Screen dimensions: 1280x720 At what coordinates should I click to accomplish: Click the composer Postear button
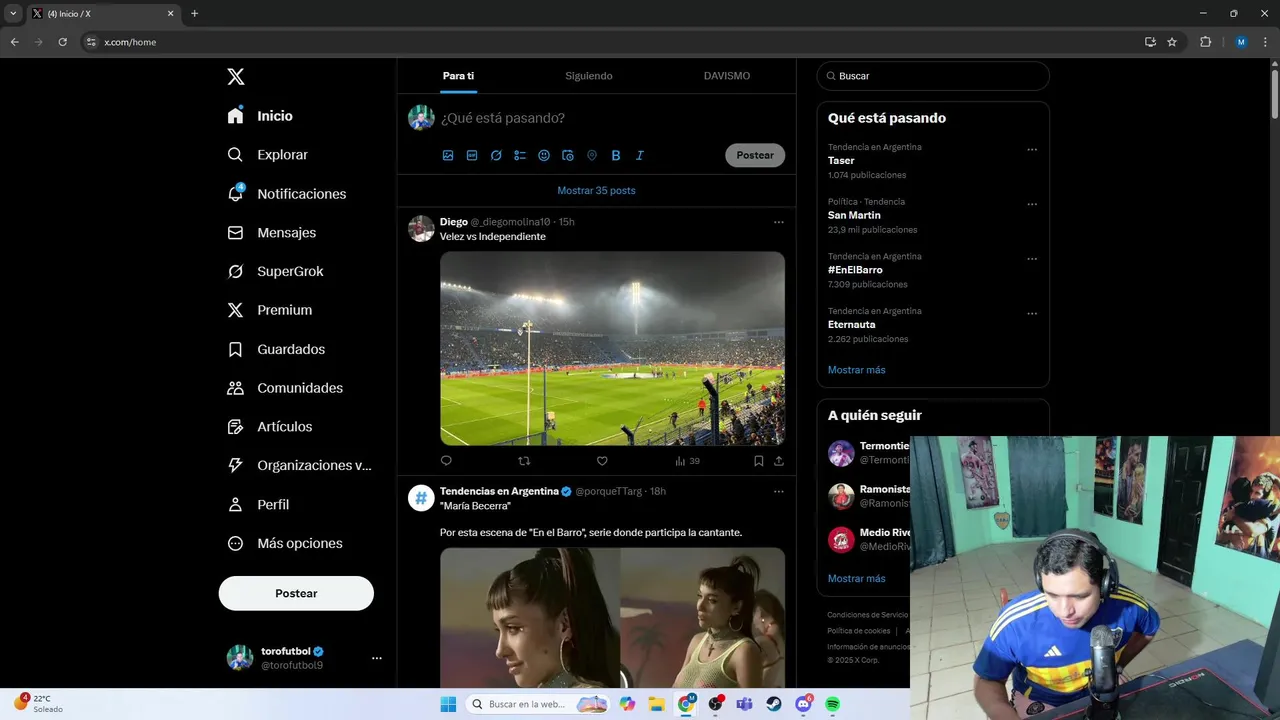coord(755,155)
